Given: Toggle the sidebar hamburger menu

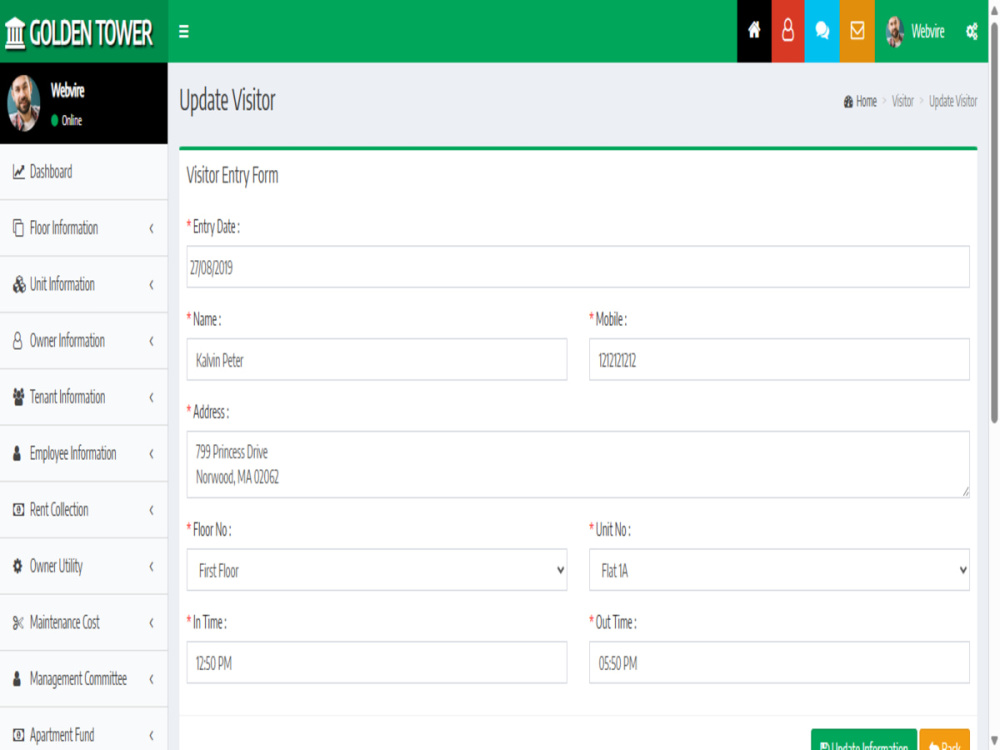Looking at the screenshot, I should click(x=184, y=31).
